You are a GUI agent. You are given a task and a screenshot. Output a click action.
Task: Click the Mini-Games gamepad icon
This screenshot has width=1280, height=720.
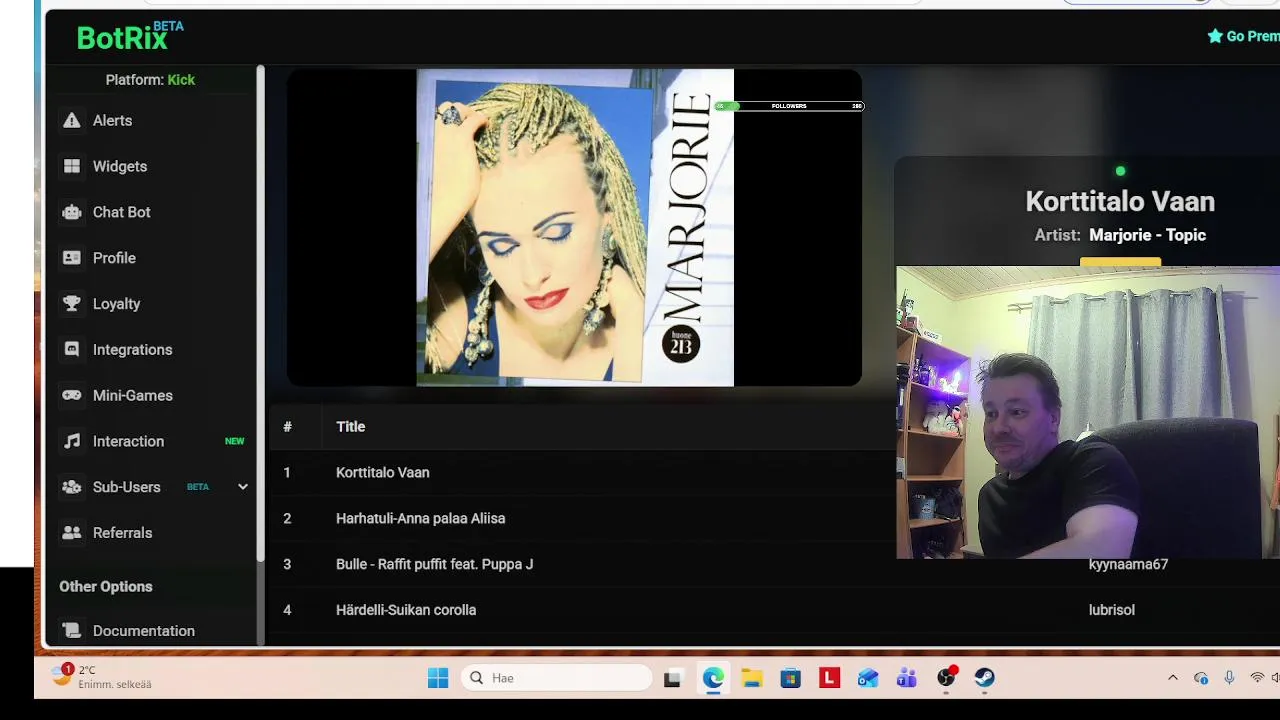point(71,395)
